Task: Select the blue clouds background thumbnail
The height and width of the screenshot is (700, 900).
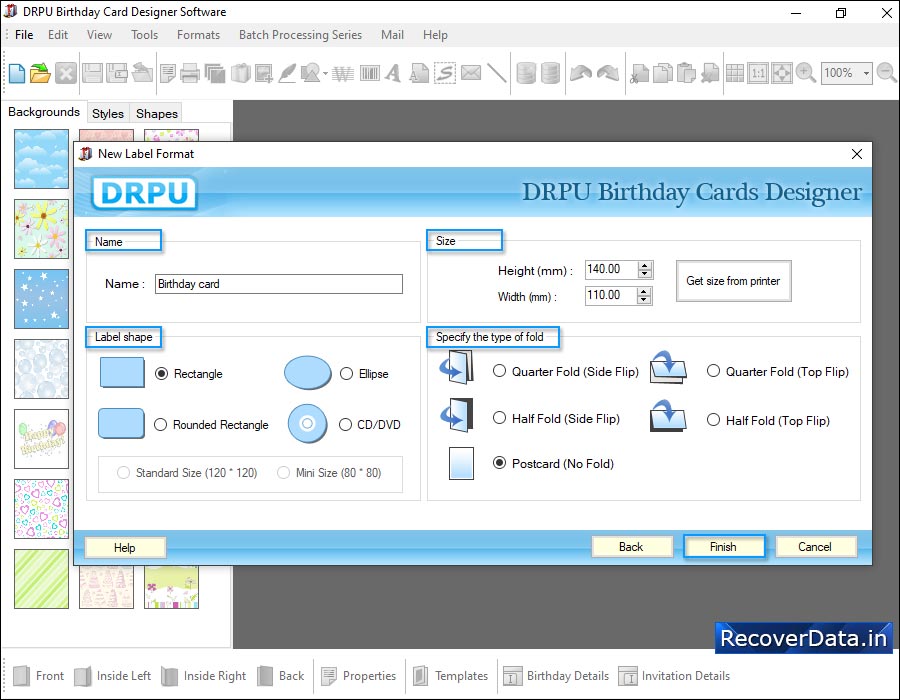Action: [41, 159]
